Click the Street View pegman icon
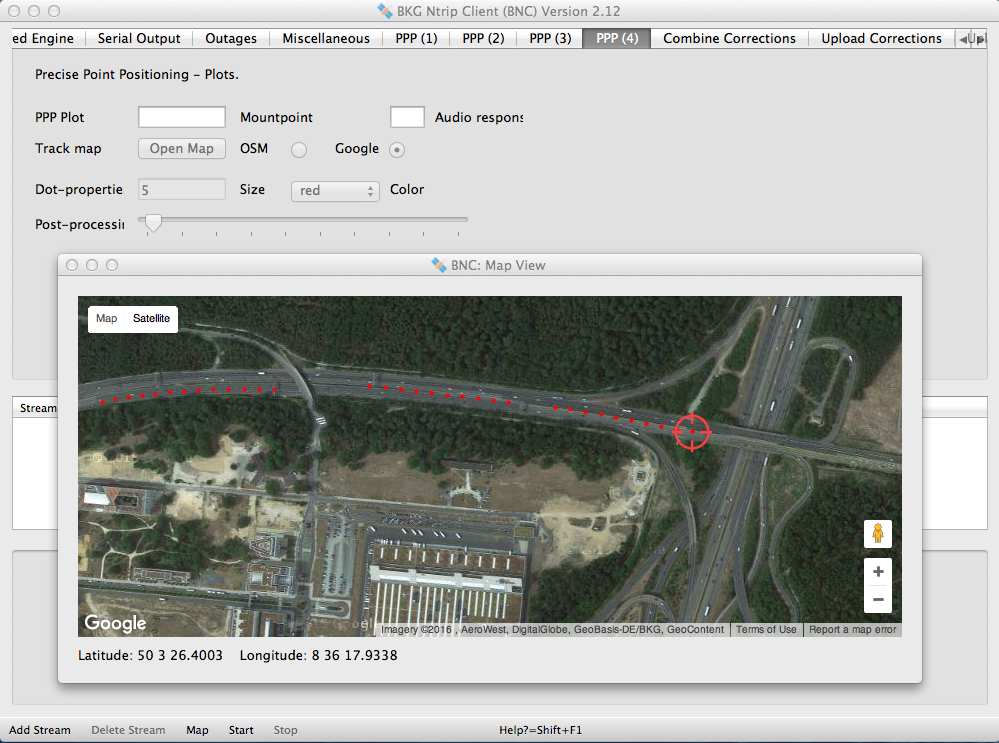The height and width of the screenshot is (743, 999). pyautogui.click(x=877, y=534)
